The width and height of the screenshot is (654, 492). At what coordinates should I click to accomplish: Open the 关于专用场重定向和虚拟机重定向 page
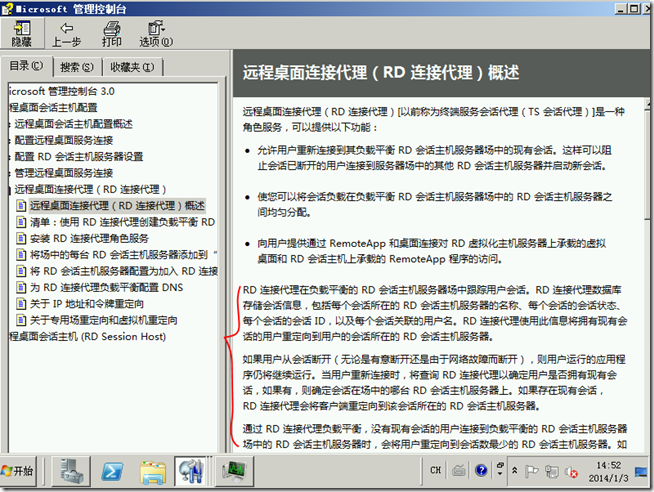click(x=103, y=320)
